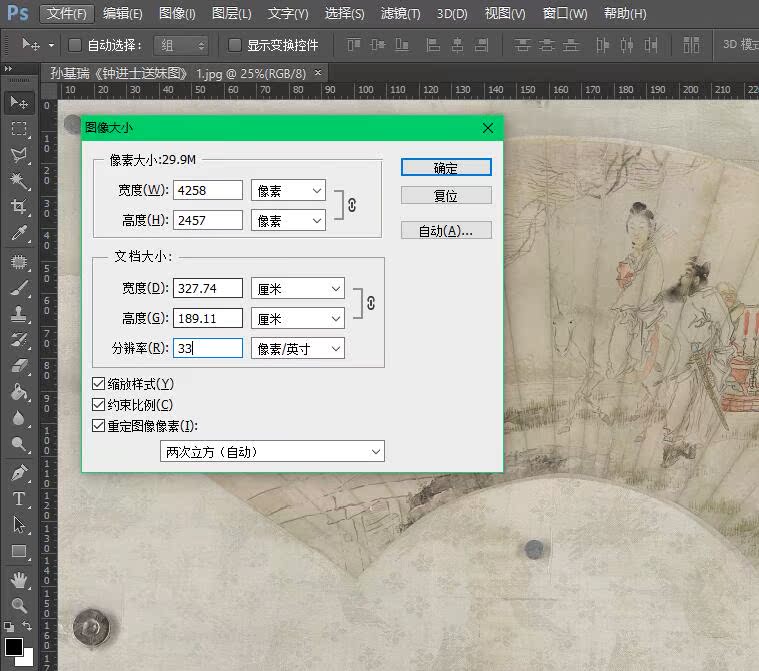Select the Horizontal Type tool

(19, 499)
